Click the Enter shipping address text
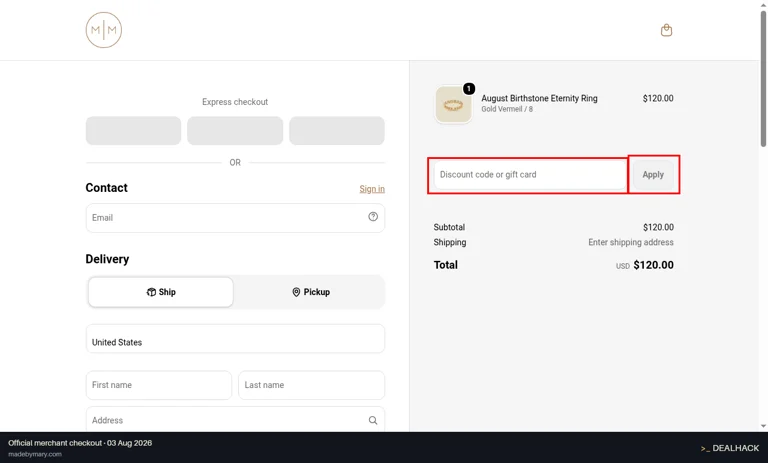The image size is (768, 463). point(631,242)
